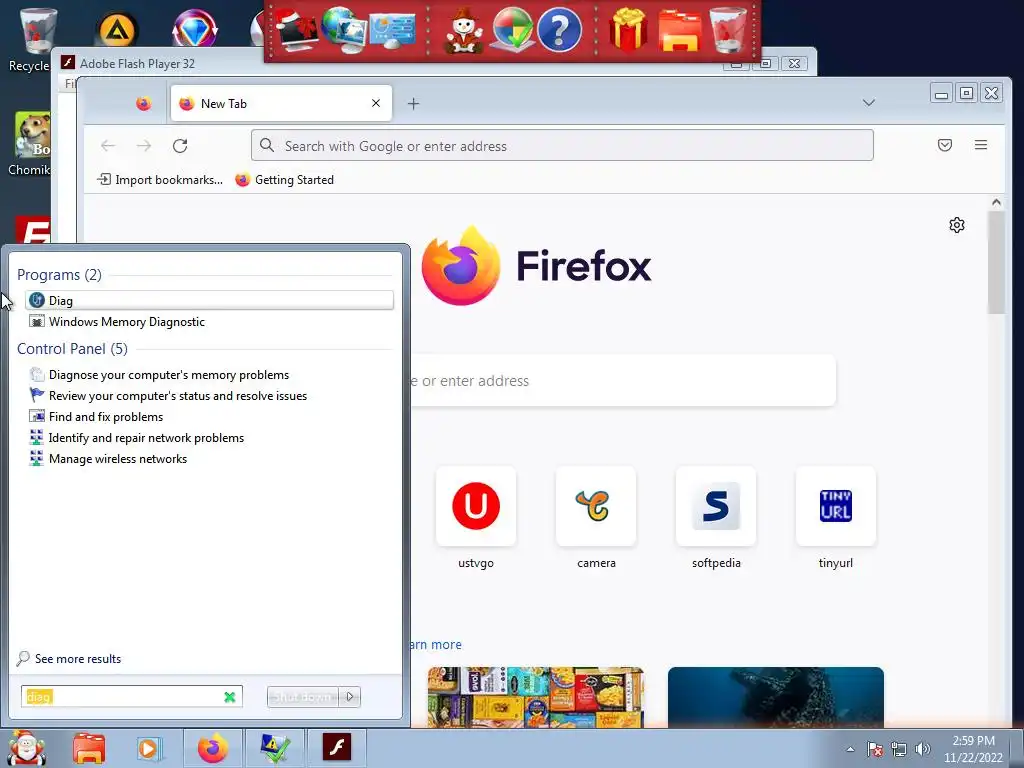Image resolution: width=1024 pixels, height=768 pixels.
Task: List all tabs dropdown in Firefox
Action: [x=869, y=103]
